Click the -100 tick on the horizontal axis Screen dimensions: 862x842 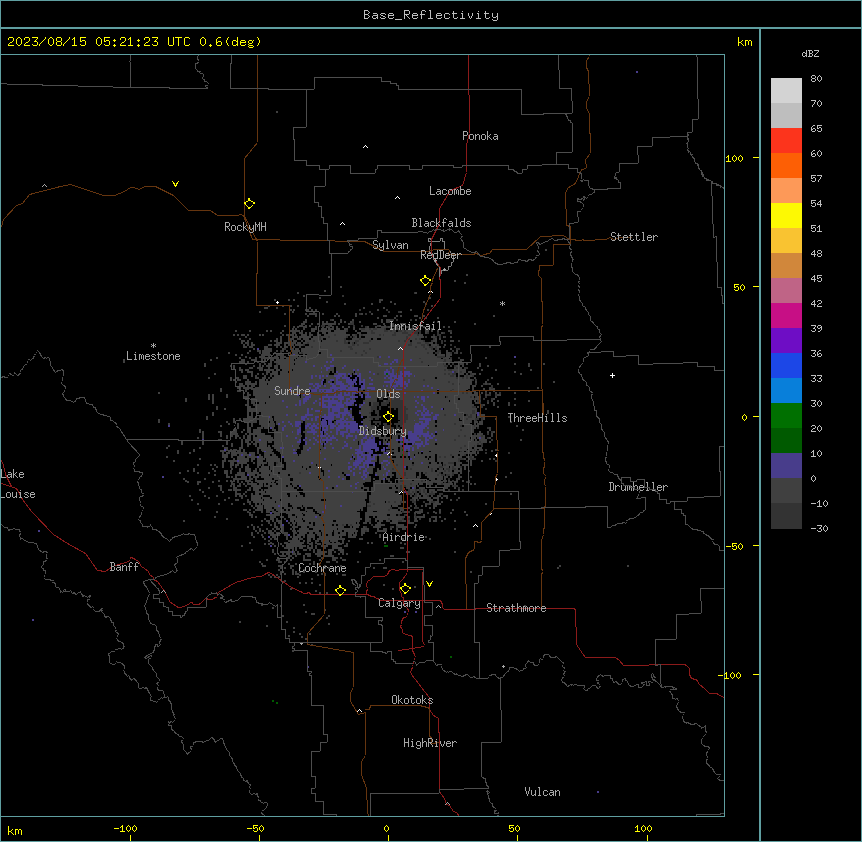[x=126, y=829]
